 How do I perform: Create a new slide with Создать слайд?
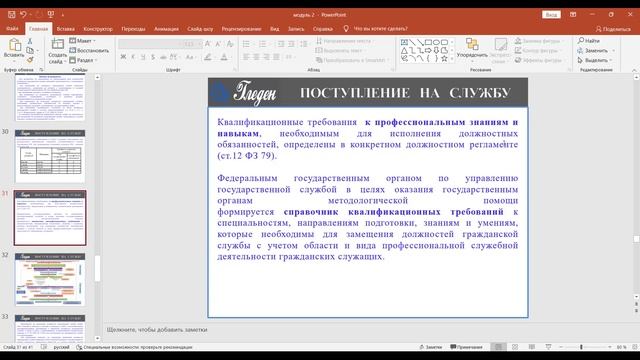(57, 51)
